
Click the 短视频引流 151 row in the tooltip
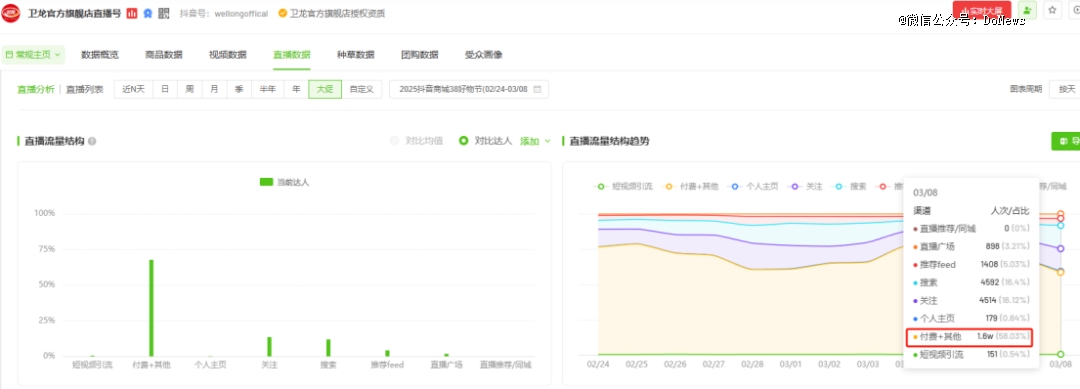coord(971,355)
